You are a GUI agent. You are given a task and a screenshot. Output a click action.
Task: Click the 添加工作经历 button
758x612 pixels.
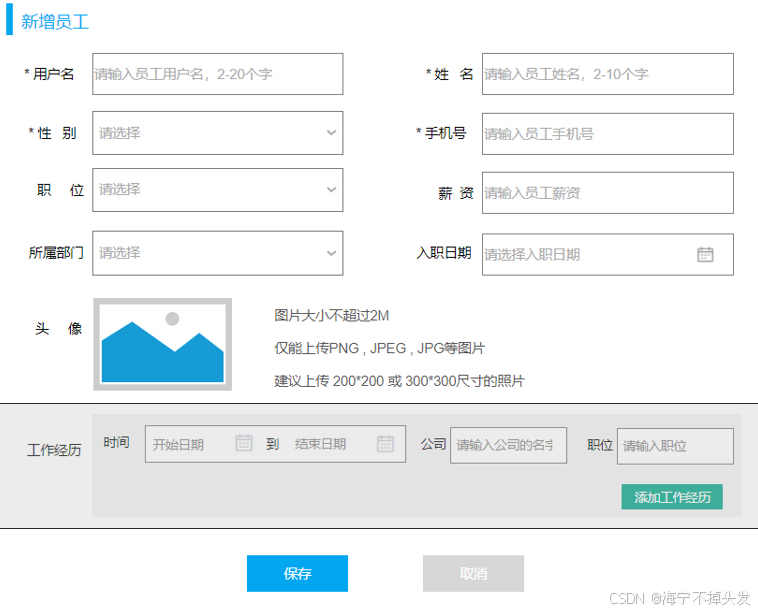[672, 496]
